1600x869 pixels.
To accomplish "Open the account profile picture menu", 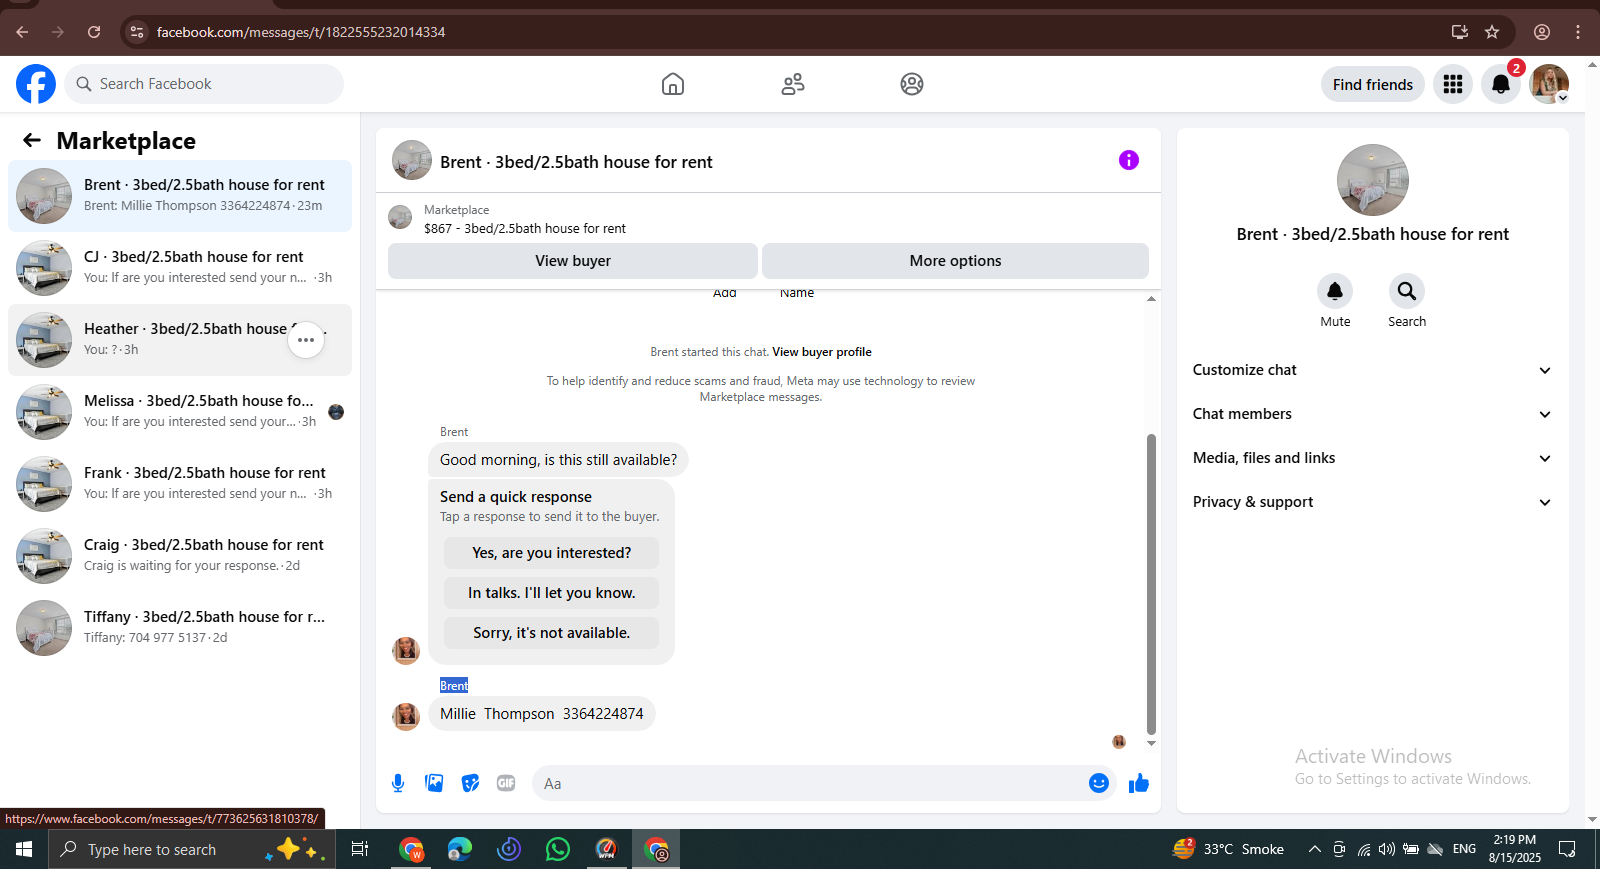I will [x=1549, y=84].
